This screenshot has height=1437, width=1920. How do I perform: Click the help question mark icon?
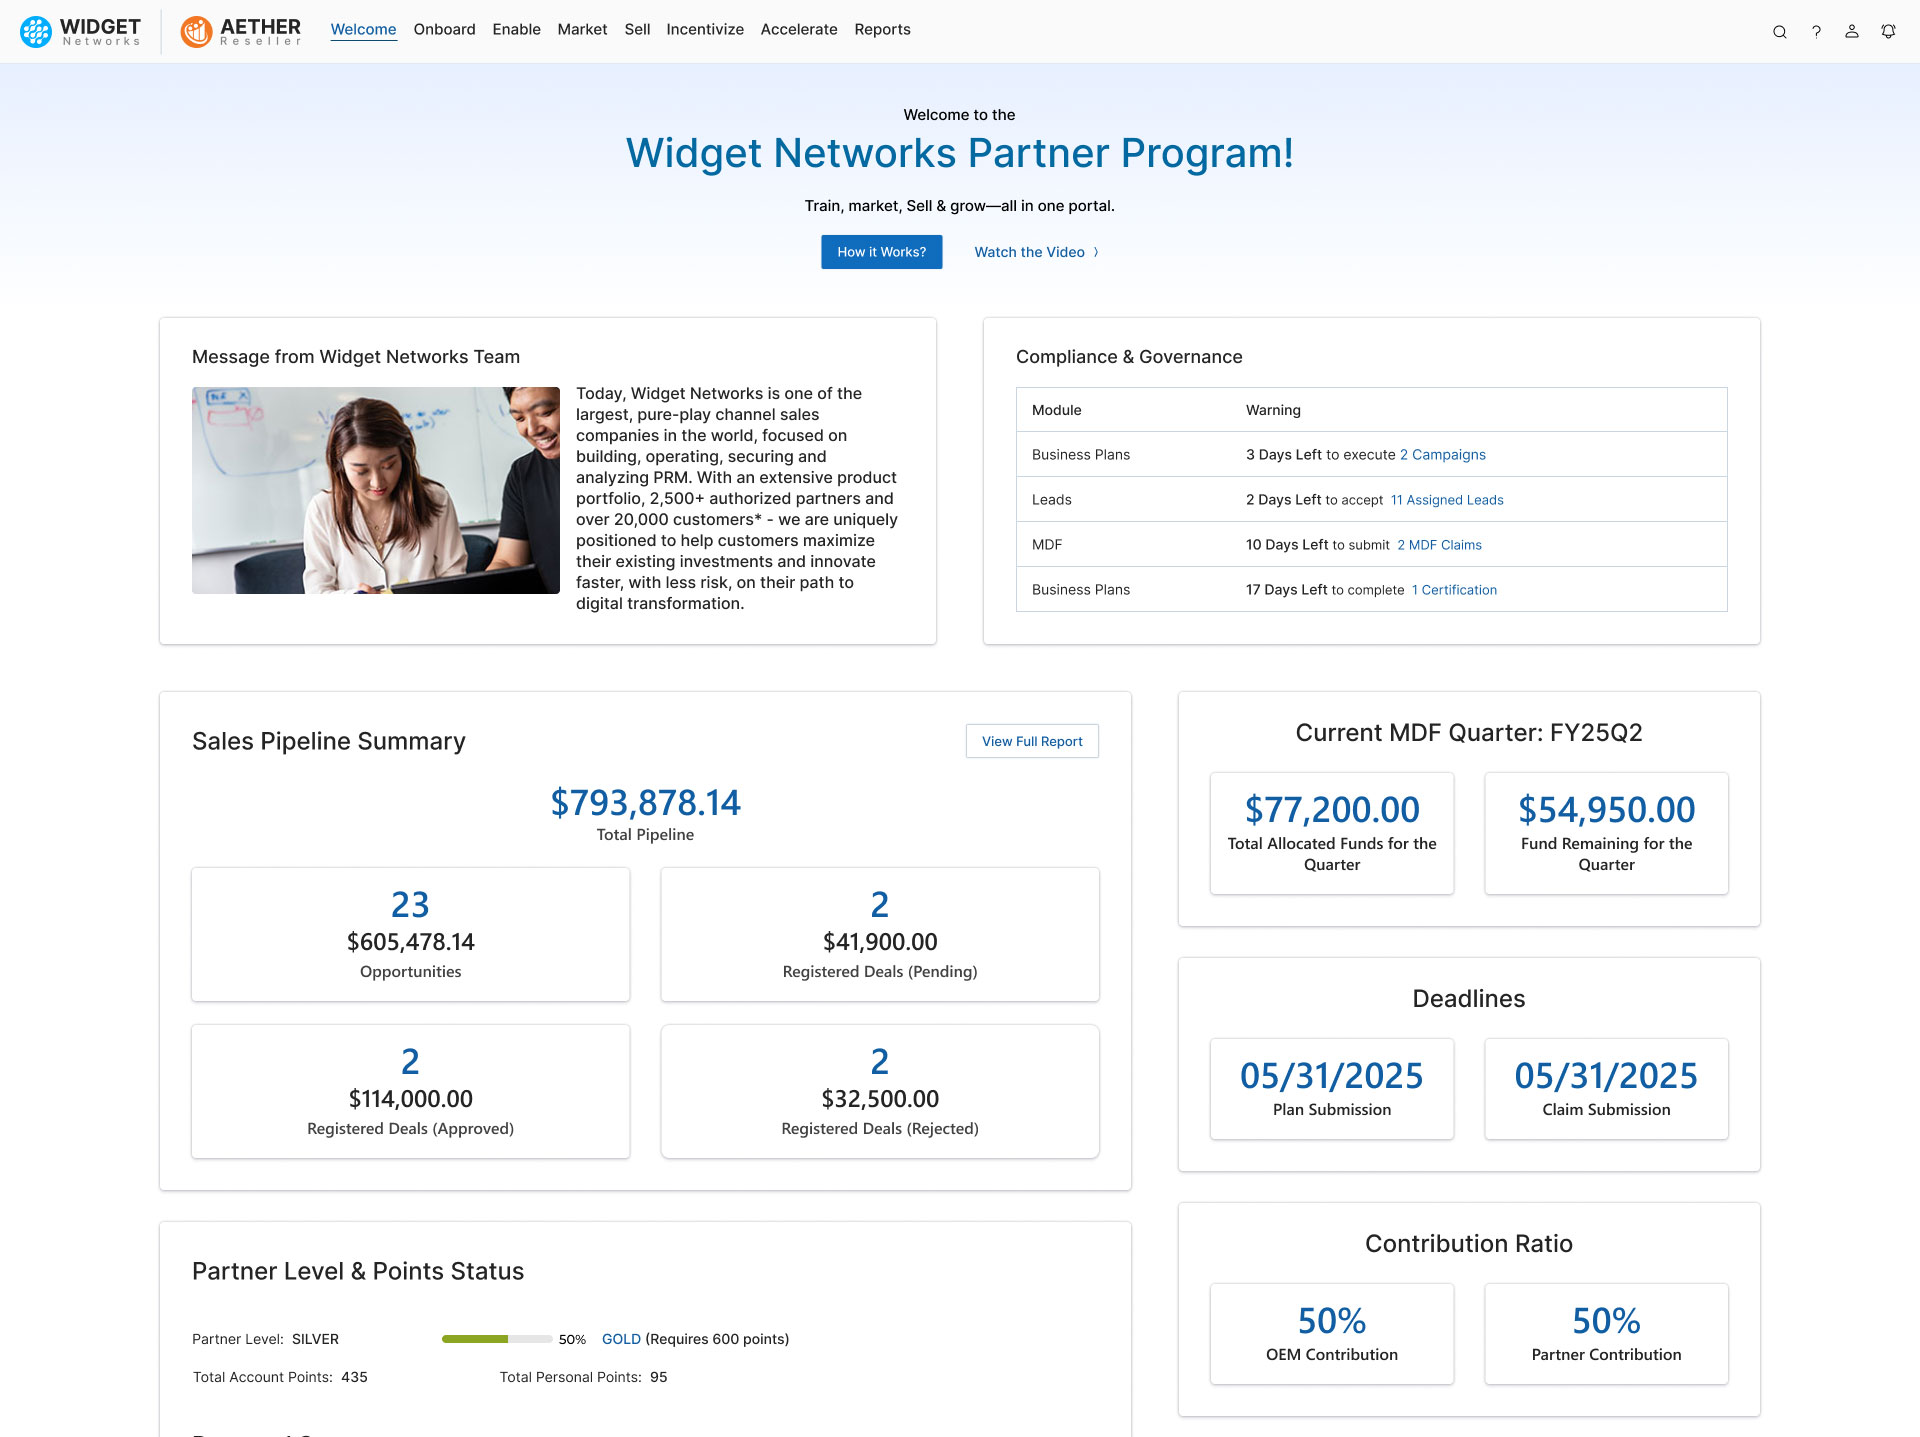pos(1816,31)
